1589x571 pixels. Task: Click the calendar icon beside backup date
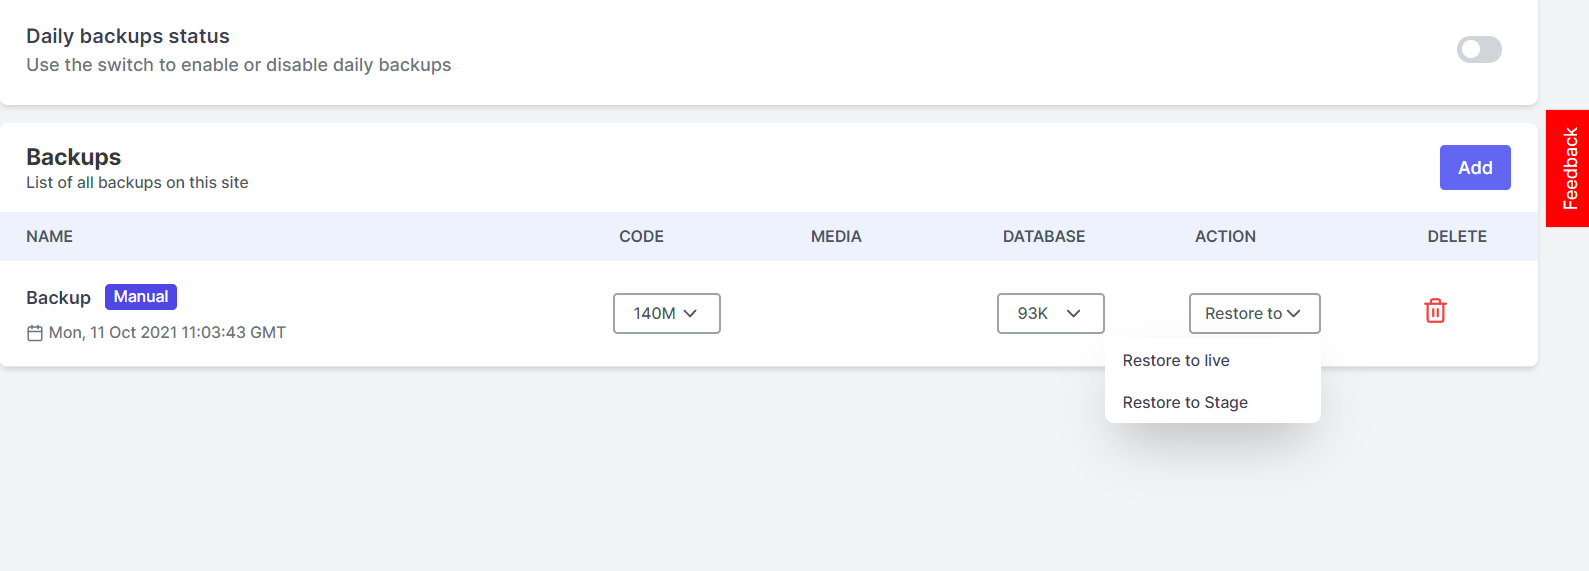[35, 333]
